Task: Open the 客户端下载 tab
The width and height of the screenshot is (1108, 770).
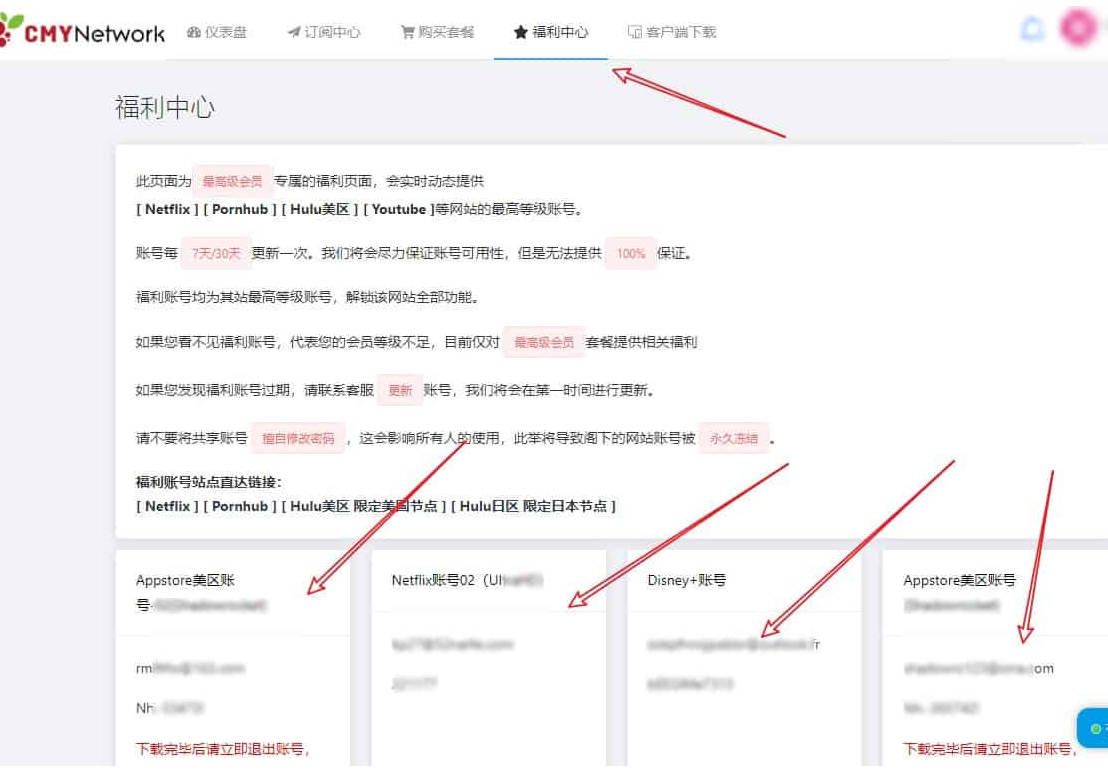Action: coord(672,32)
